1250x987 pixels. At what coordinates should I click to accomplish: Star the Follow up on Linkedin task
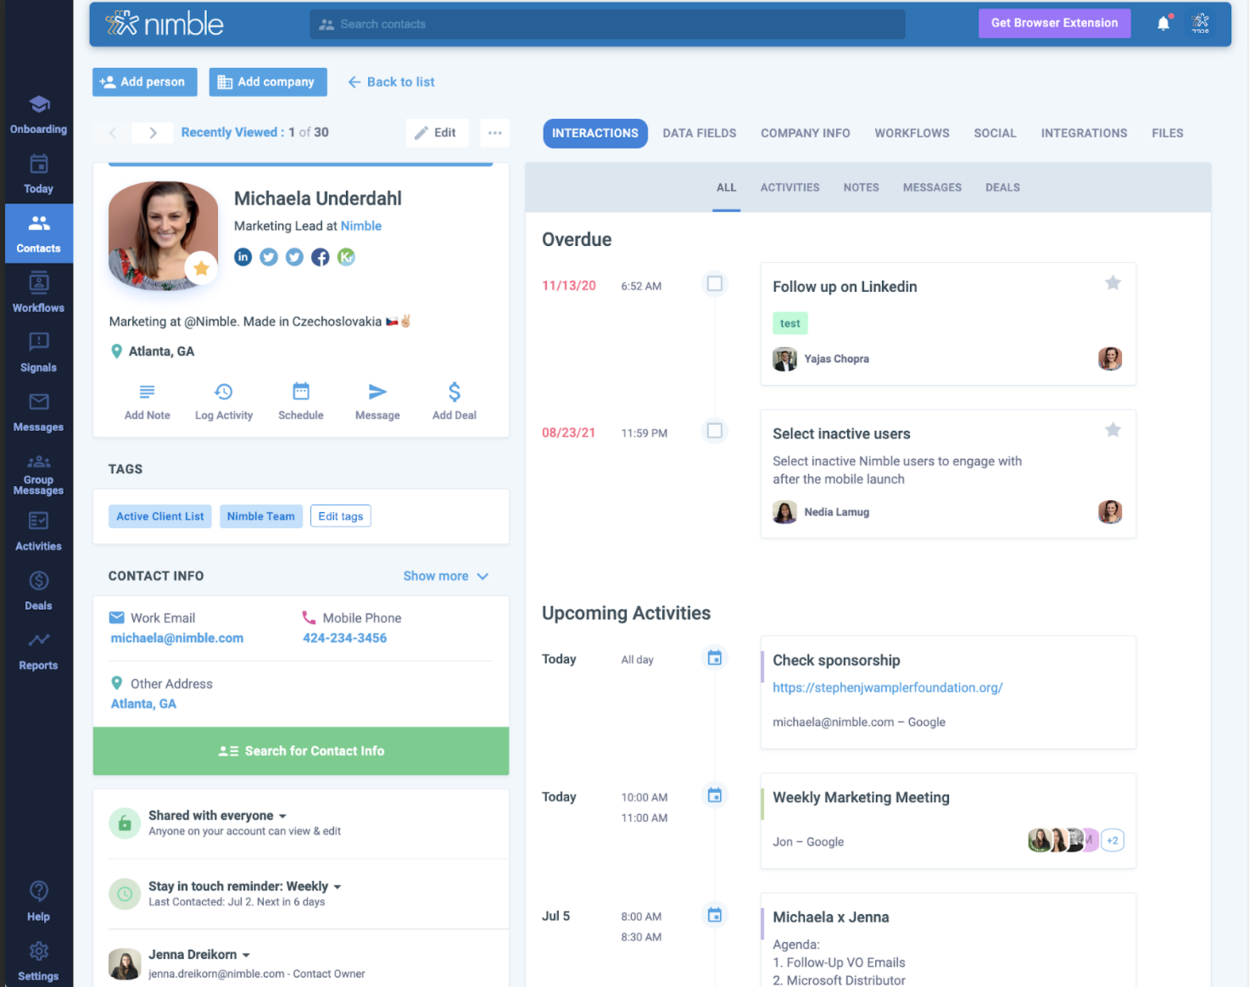pos(1112,283)
